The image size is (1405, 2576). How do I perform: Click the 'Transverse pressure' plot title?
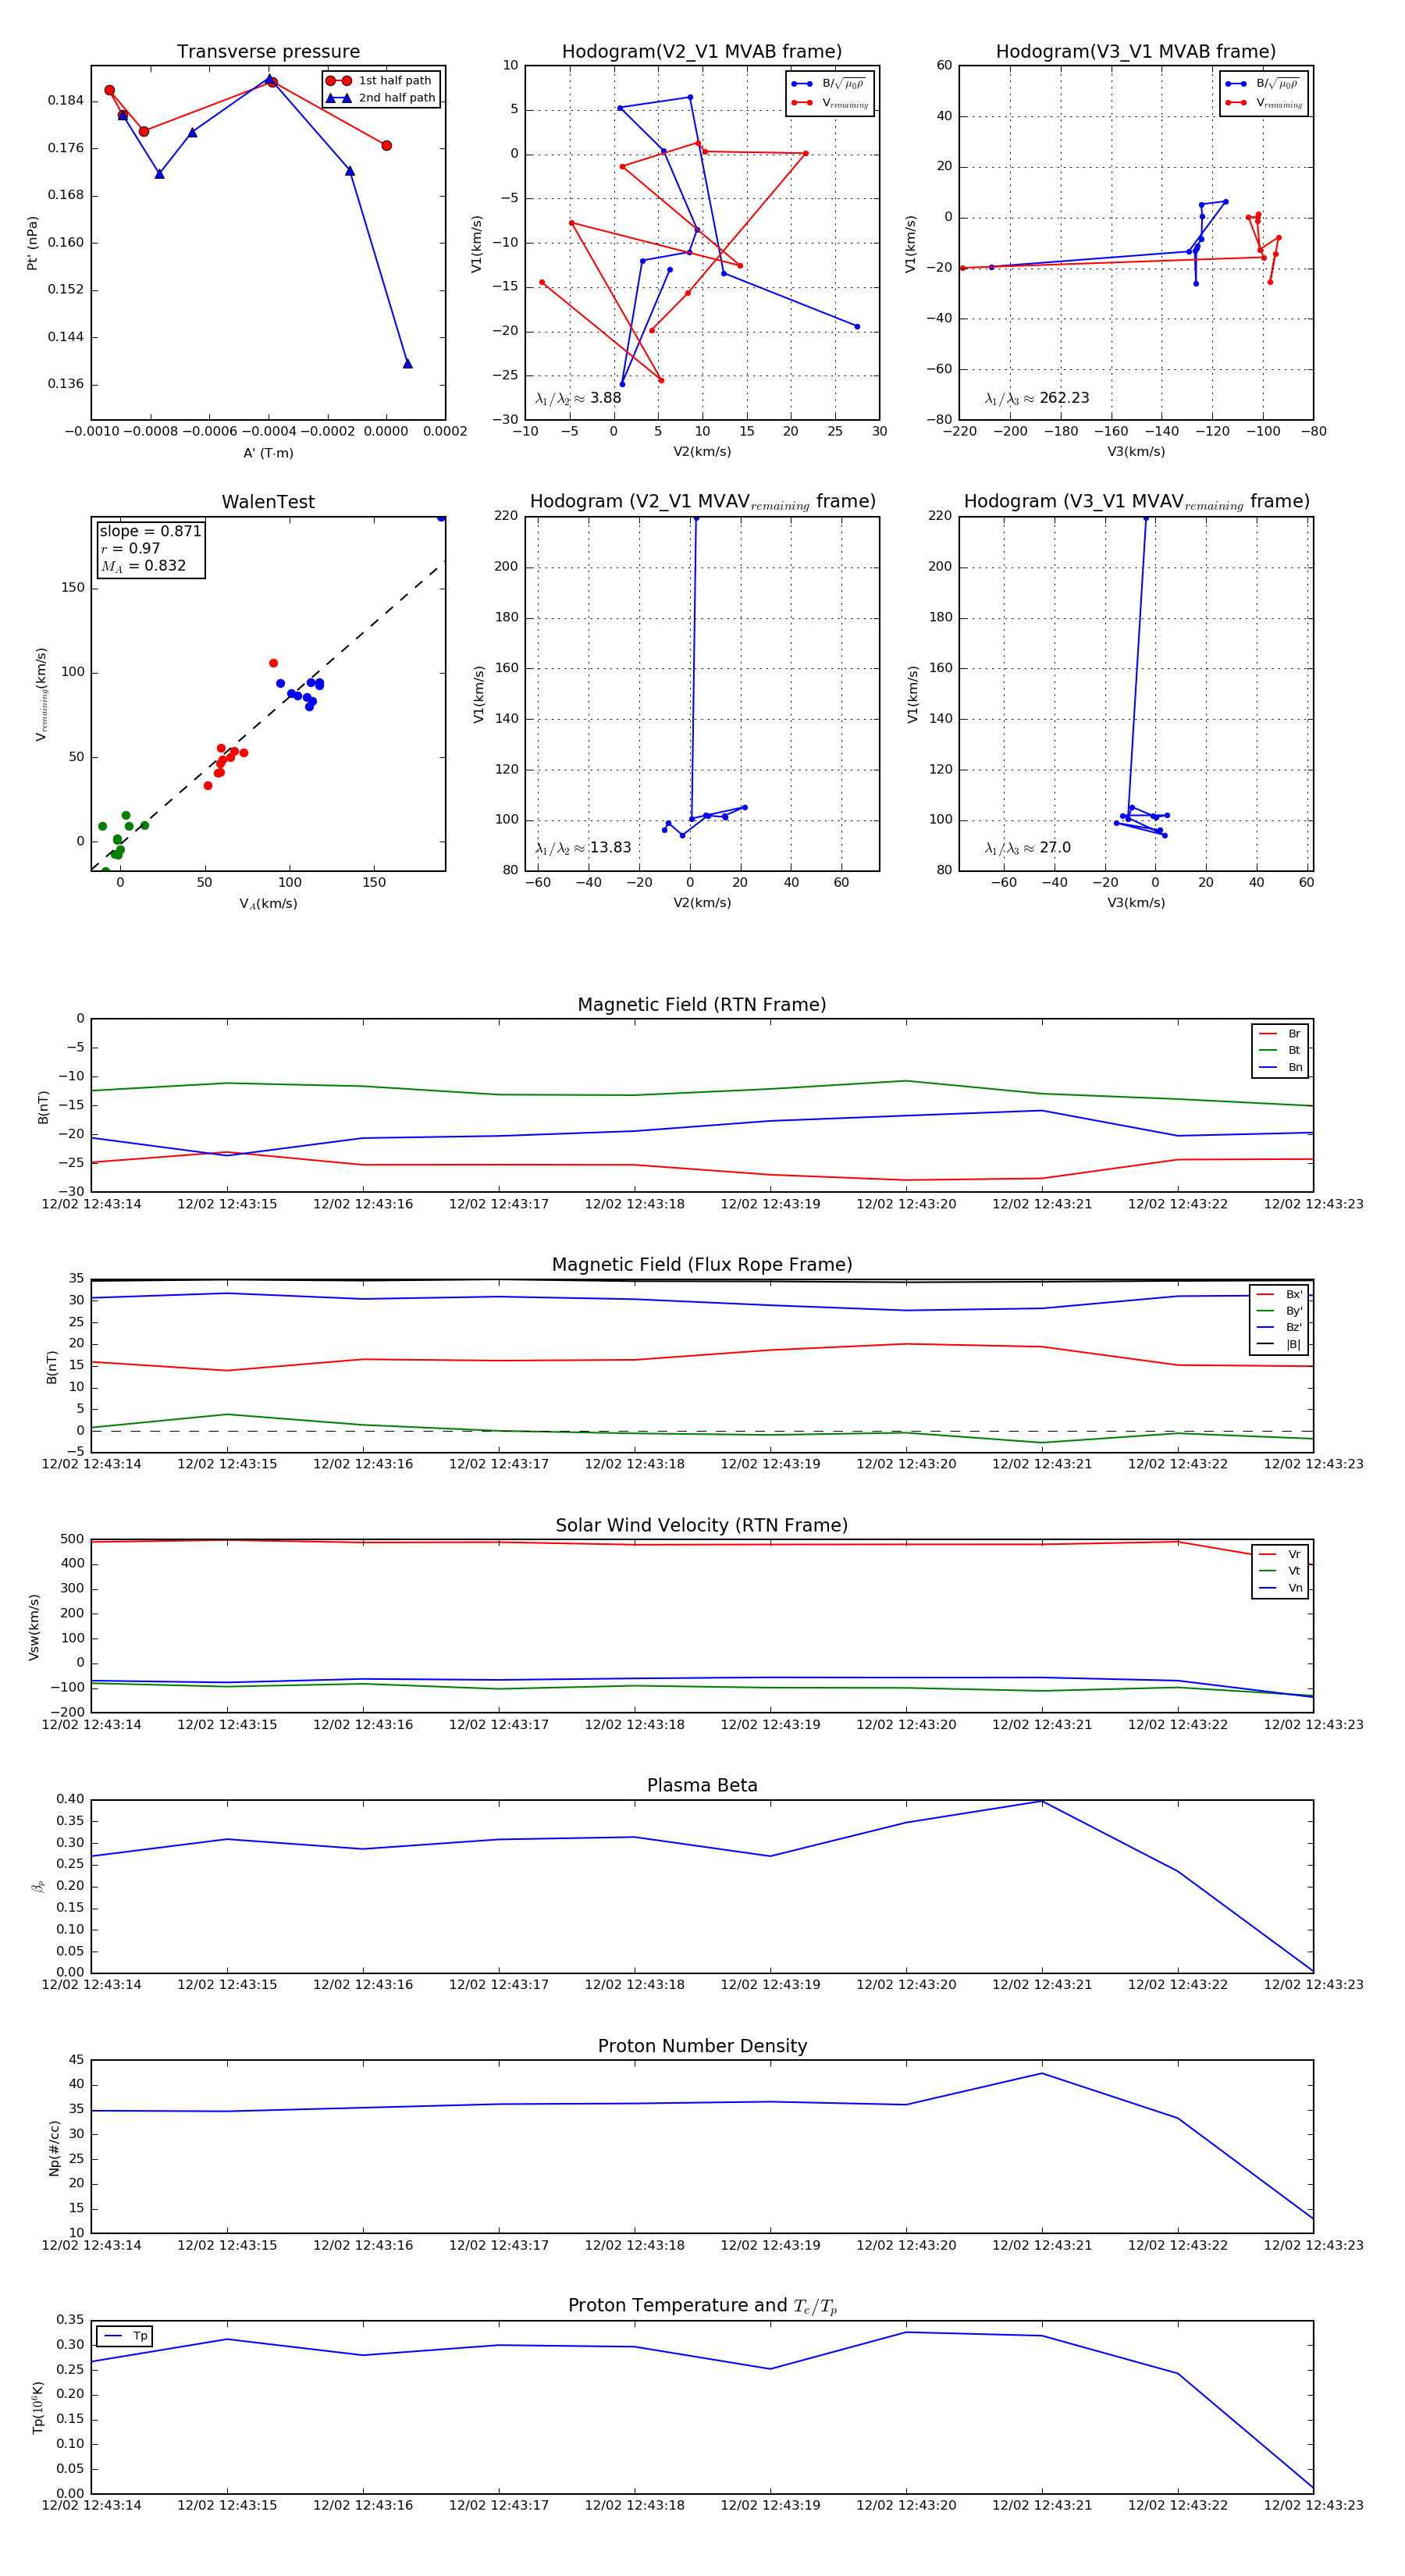click(x=268, y=52)
